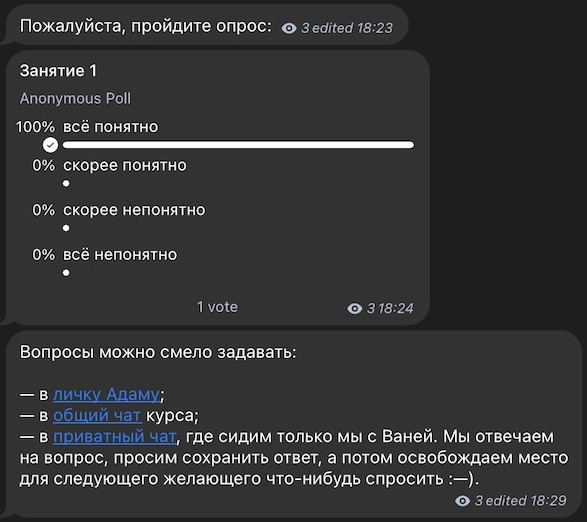This screenshot has width=587, height=522.
Task: Open the общий чат link
Action: point(97,415)
